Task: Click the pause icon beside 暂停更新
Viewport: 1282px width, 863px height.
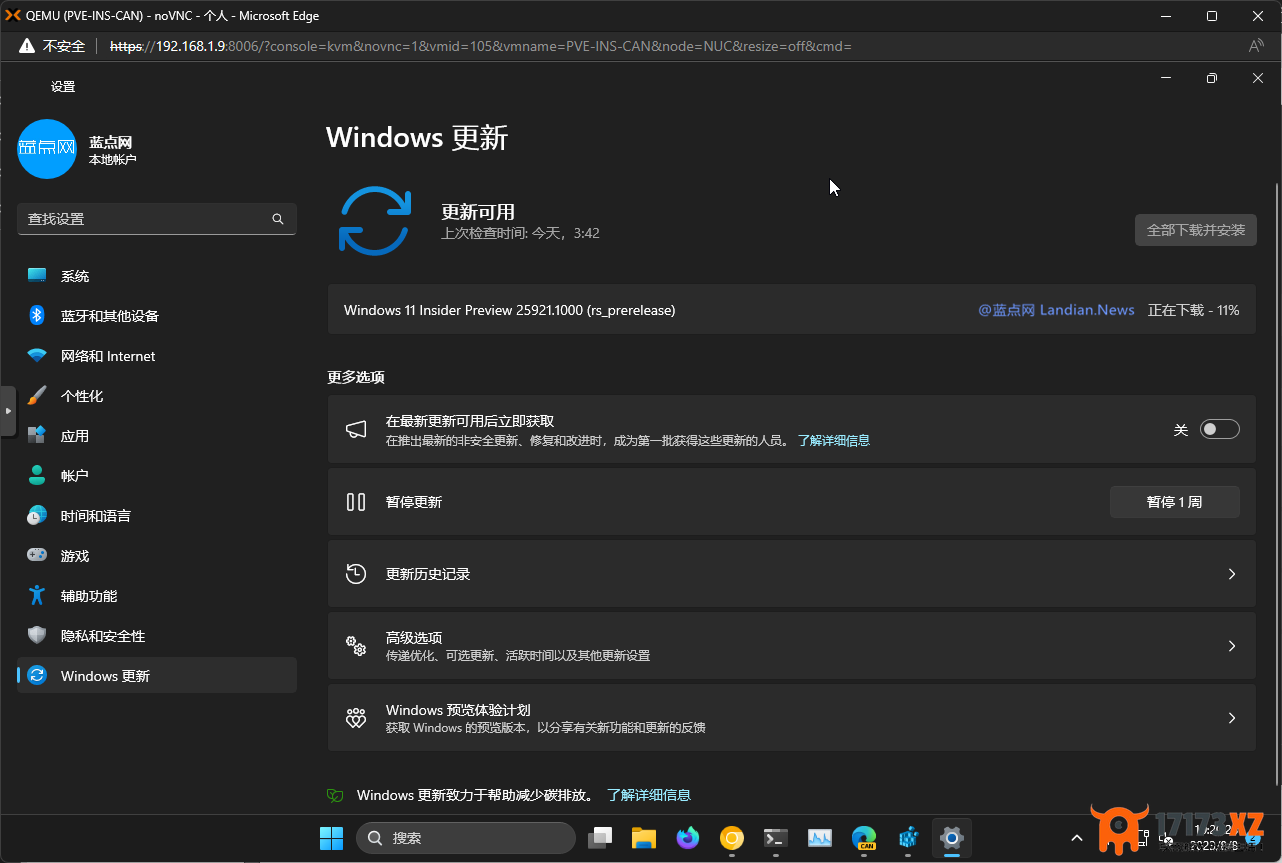Action: pos(356,502)
